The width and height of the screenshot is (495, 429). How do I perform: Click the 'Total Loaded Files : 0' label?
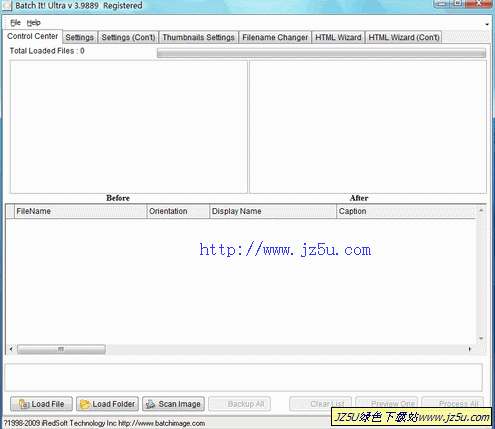pyautogui.click(x=47, y=51)
